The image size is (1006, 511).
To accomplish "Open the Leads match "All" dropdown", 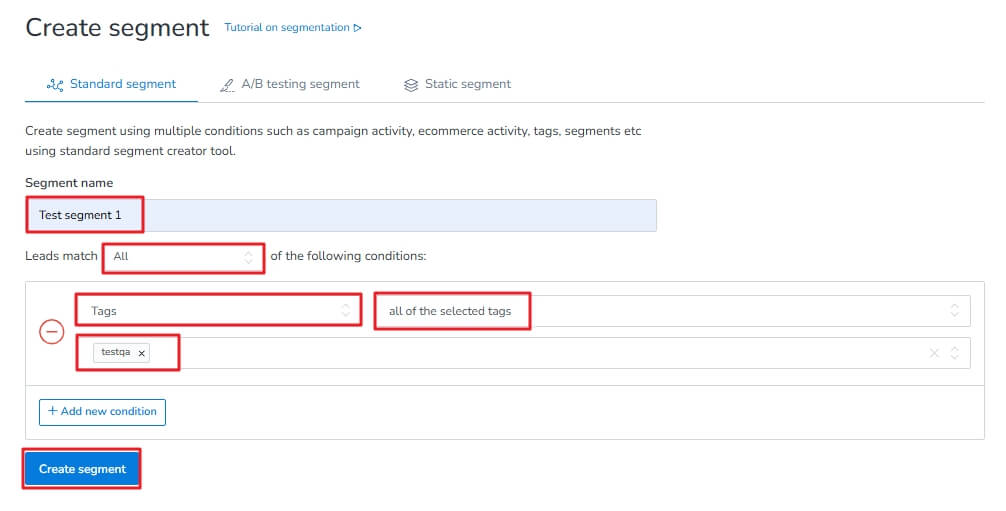I will [184, 257].
